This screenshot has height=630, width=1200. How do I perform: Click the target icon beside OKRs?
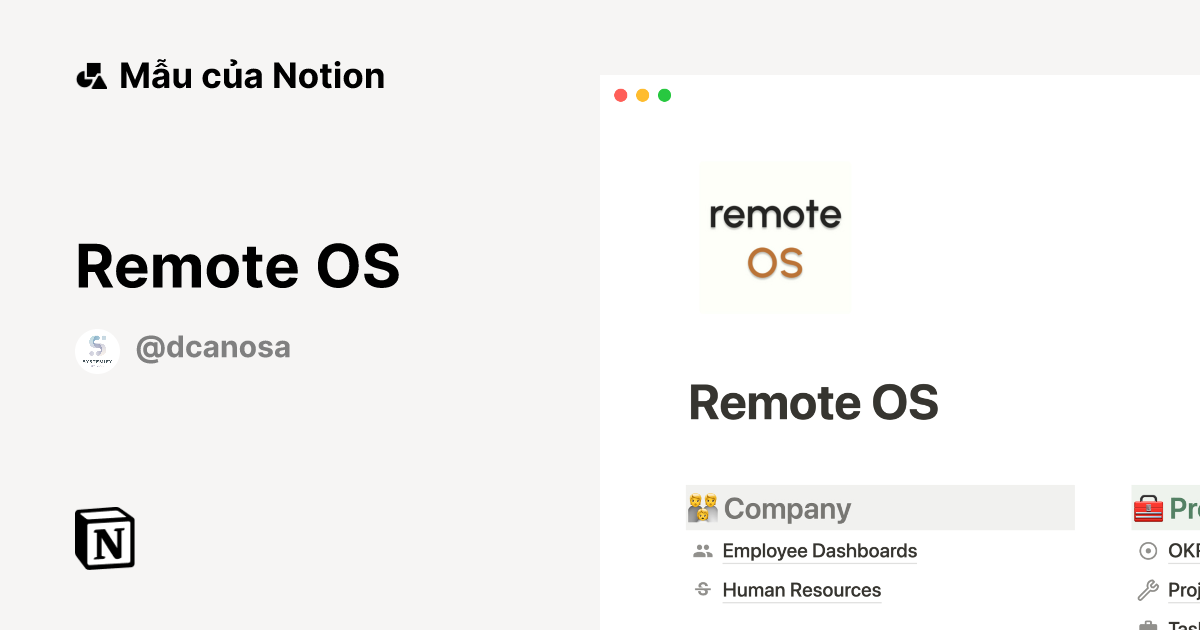click(x=1146, y=550)
